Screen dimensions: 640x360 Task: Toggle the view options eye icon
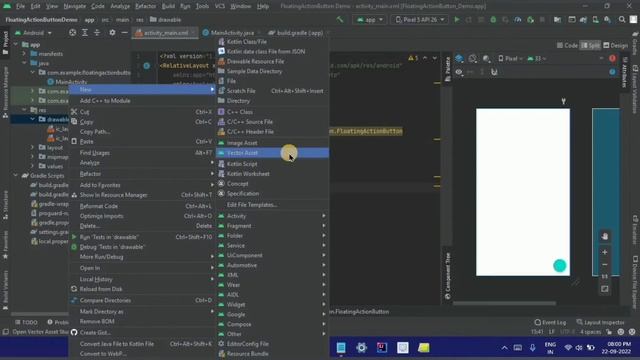[x=459, y=72]
